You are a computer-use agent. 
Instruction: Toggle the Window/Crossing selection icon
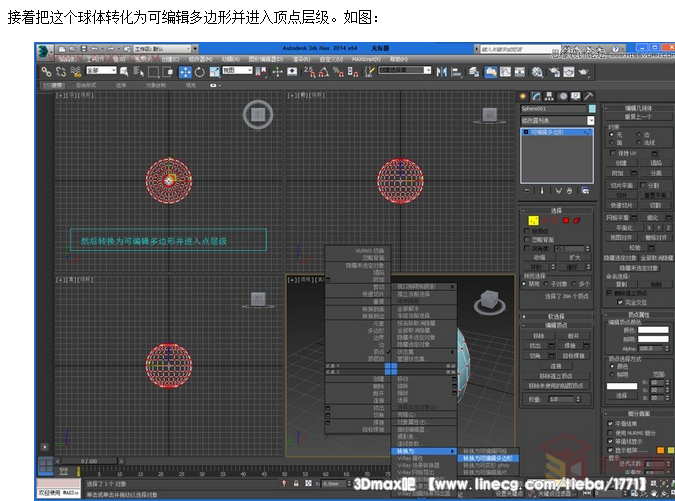[168, 72]
